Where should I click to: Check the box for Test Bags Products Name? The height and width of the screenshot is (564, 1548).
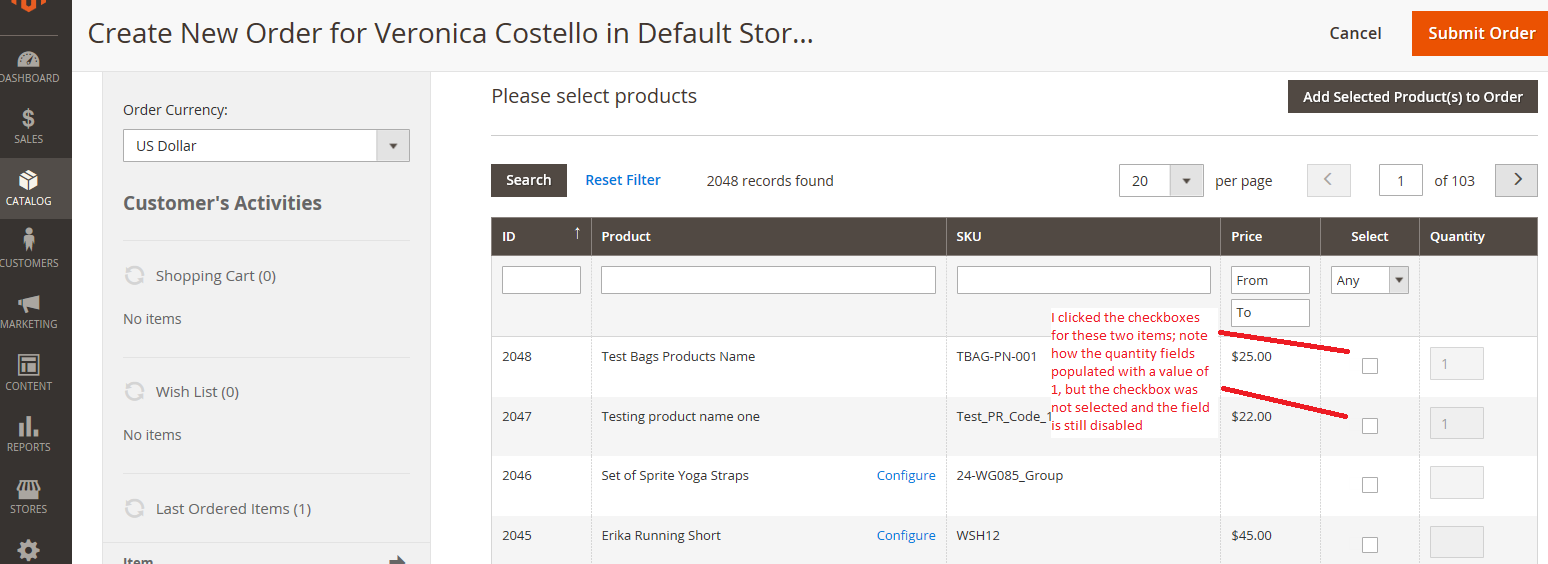(x=1370, y=366)
